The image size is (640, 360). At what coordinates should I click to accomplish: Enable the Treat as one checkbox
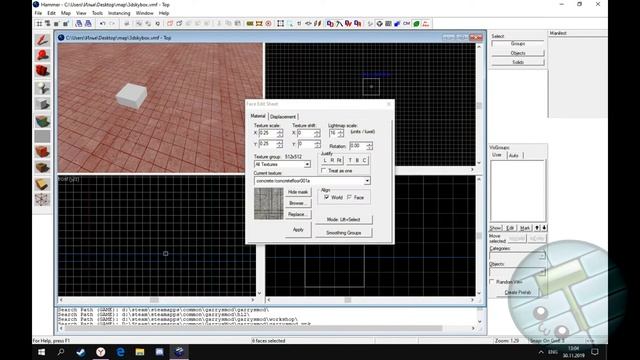click(324, 171)
